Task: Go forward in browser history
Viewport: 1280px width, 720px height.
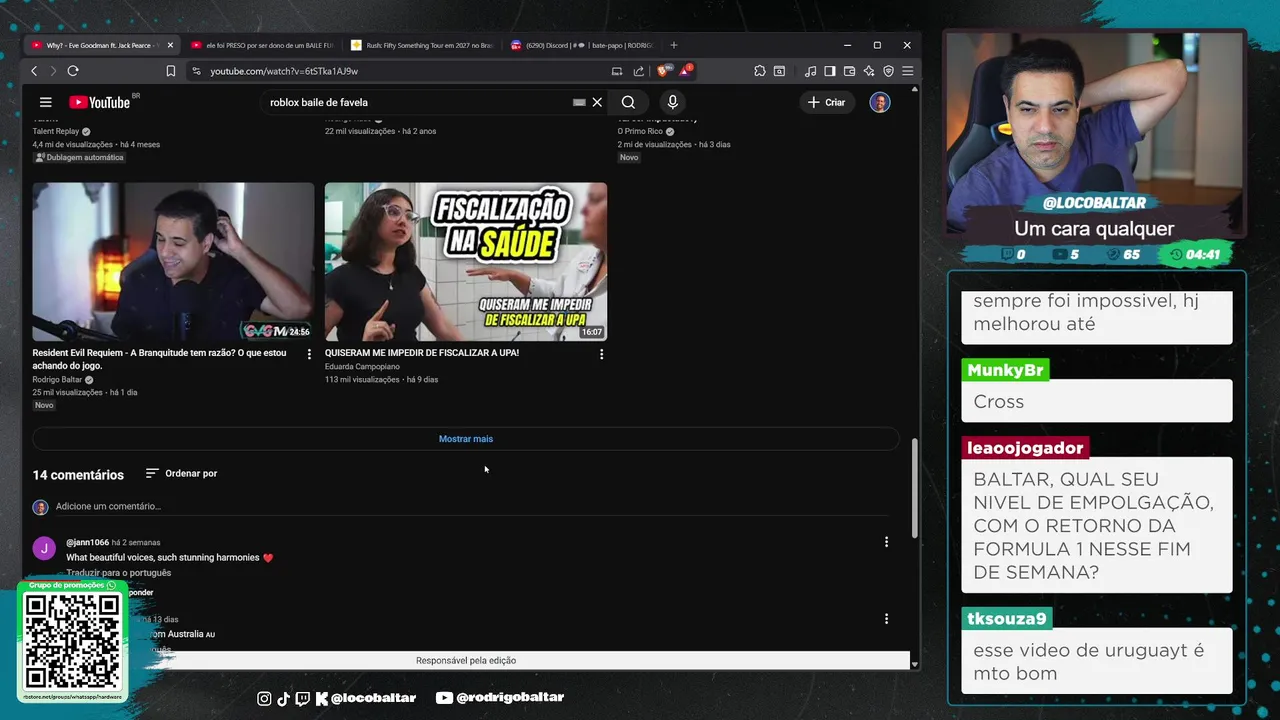Action: 53,71
